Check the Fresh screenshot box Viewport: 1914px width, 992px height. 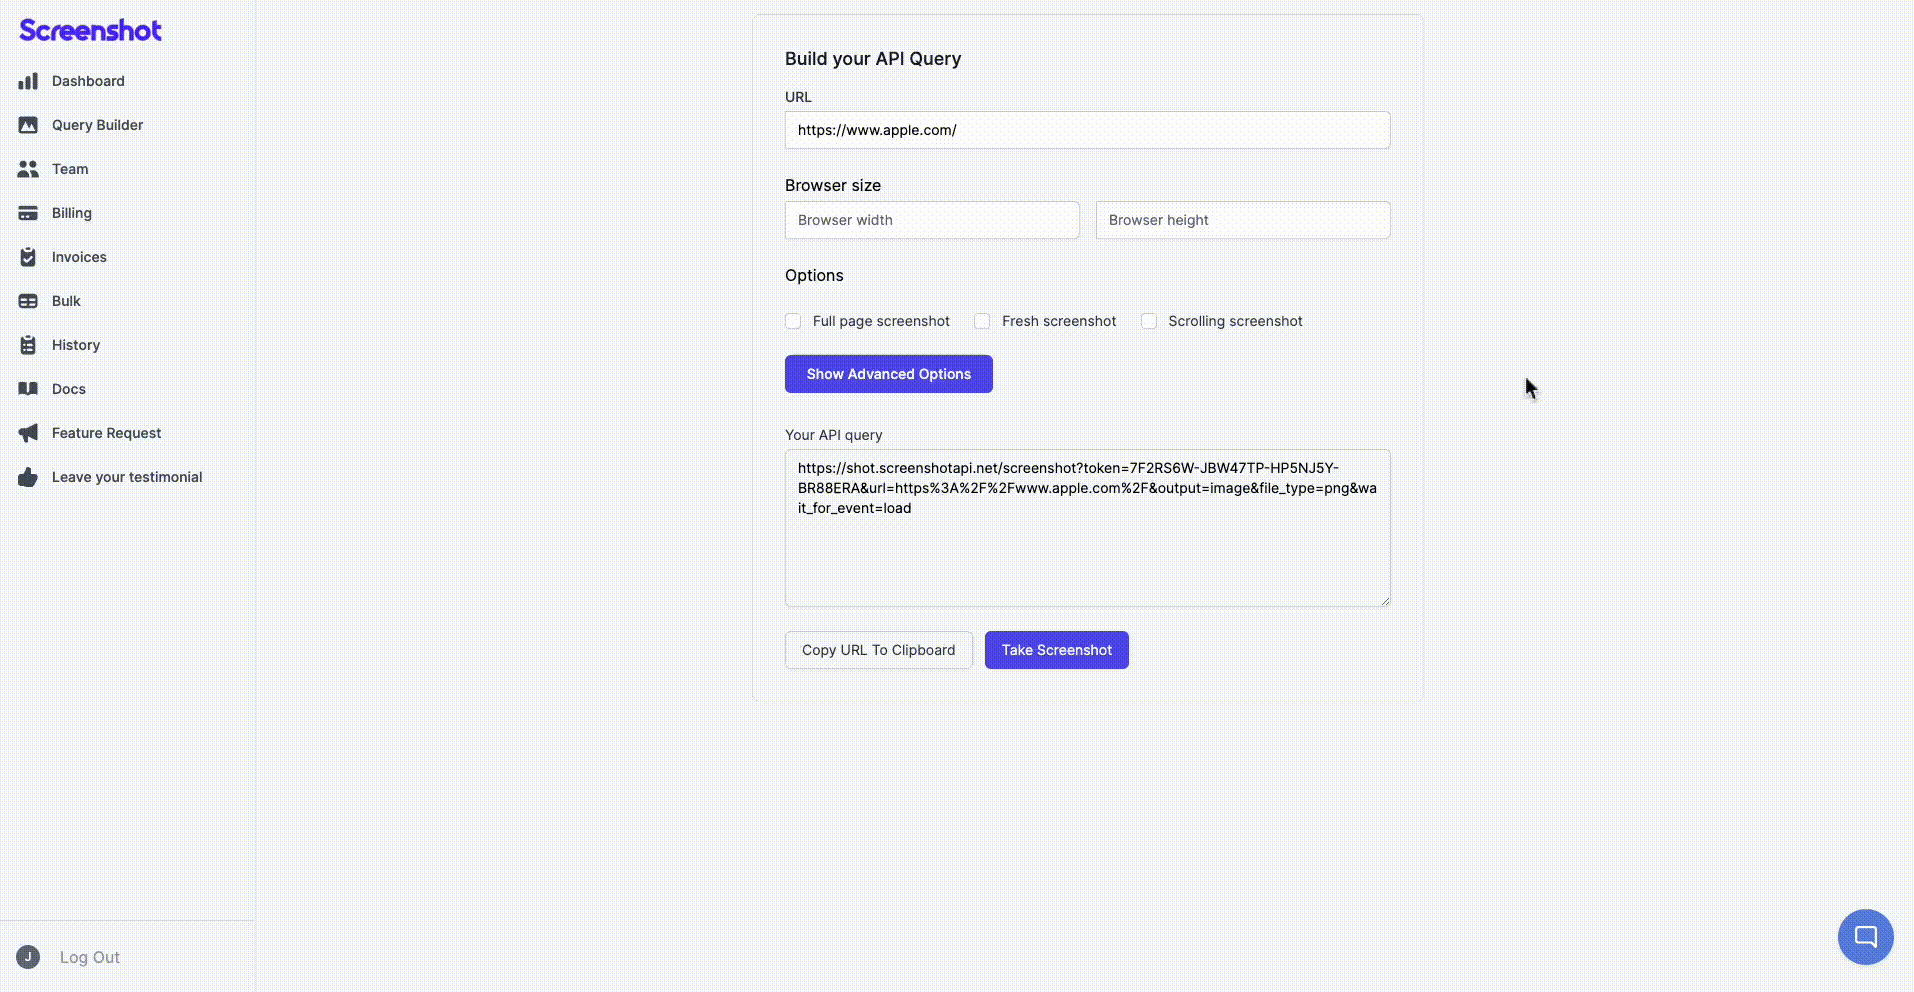(982, 321)
